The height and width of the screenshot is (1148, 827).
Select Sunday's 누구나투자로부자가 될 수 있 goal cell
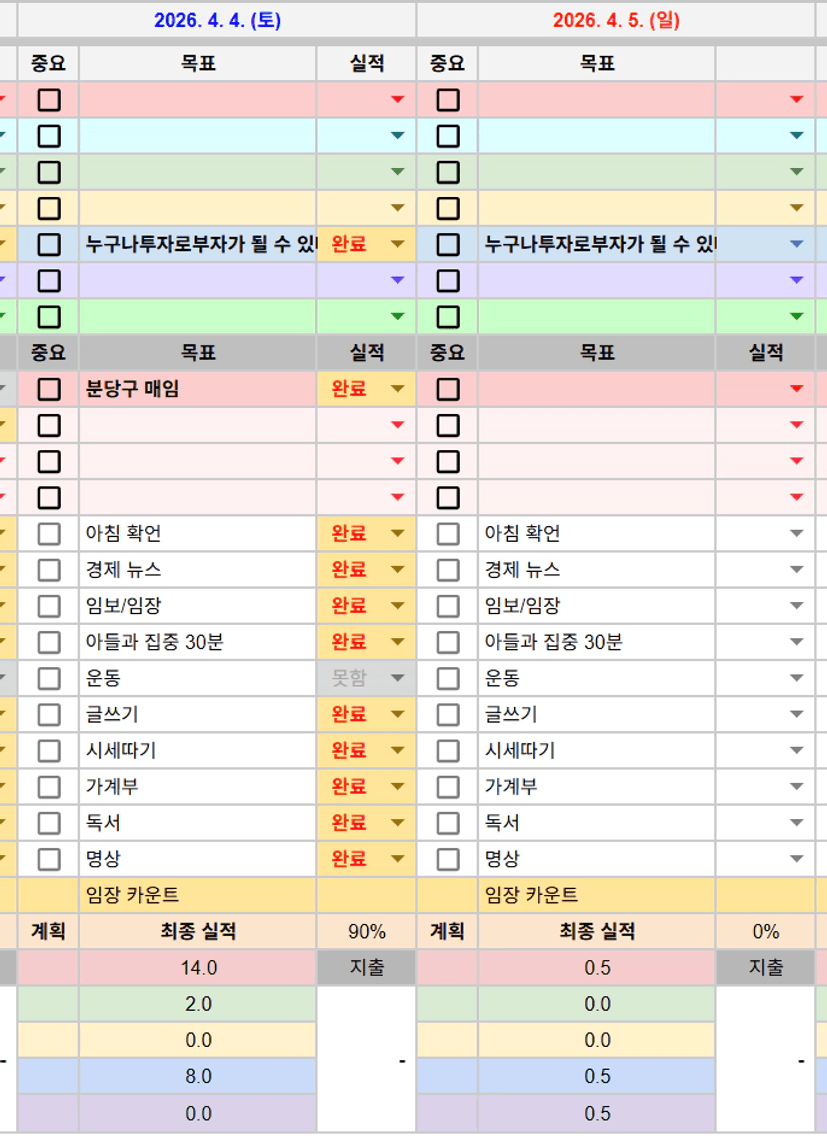(597, 244)
